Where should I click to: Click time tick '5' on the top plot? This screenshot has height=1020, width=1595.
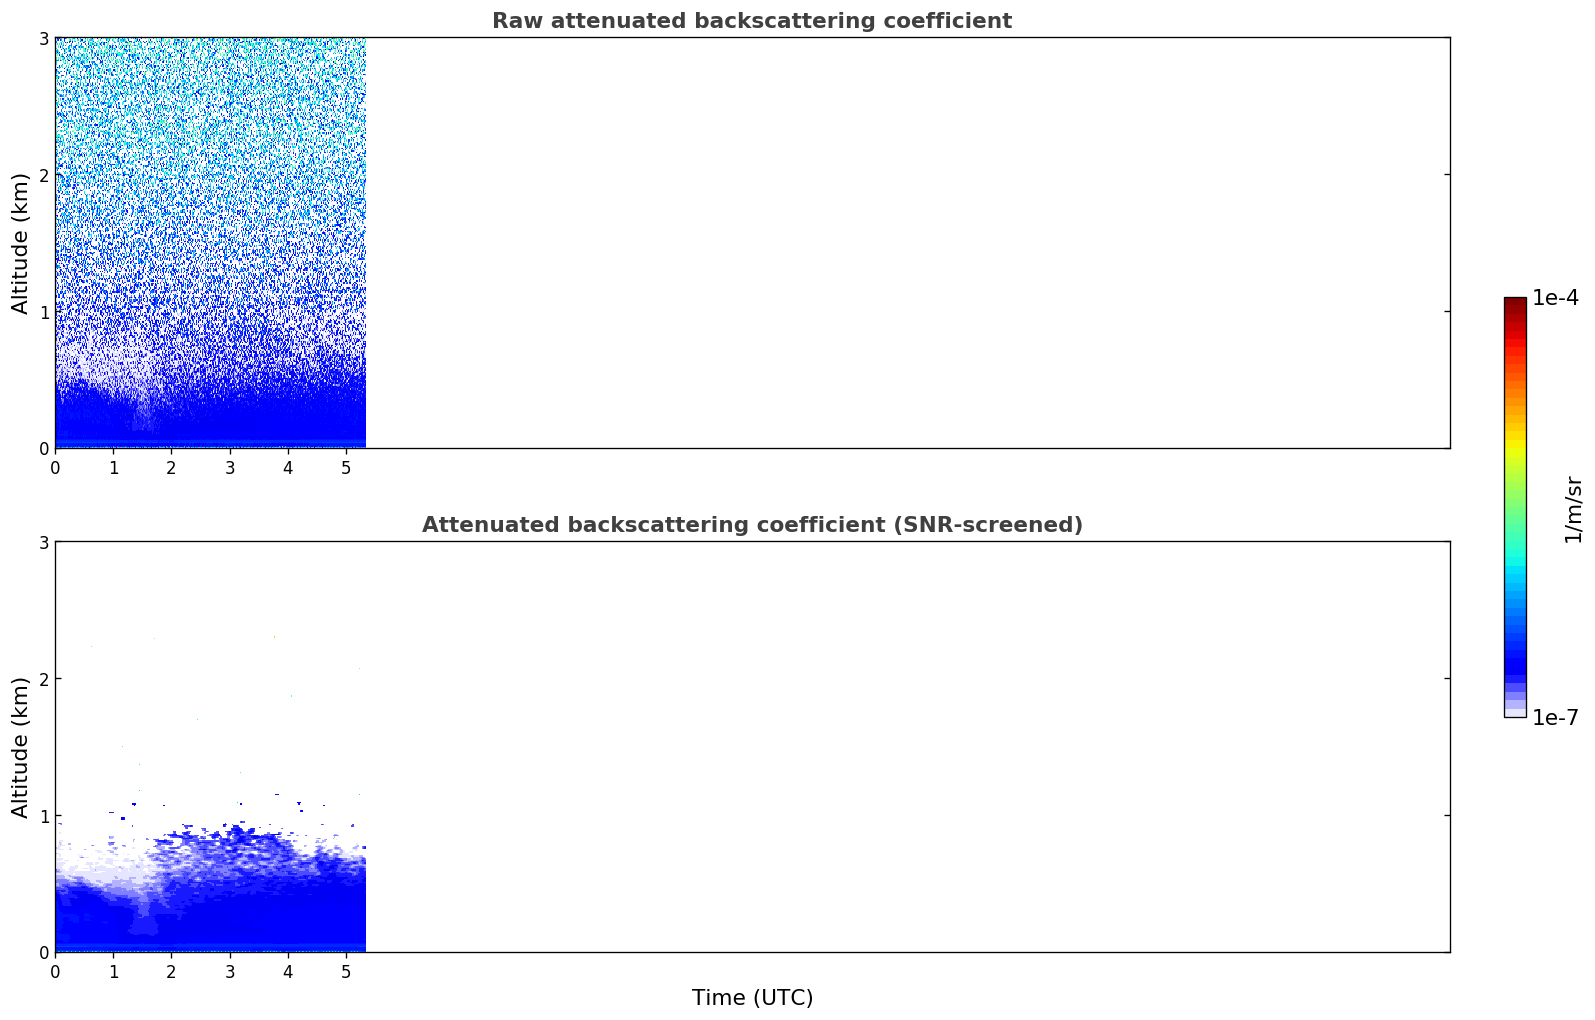346,467
